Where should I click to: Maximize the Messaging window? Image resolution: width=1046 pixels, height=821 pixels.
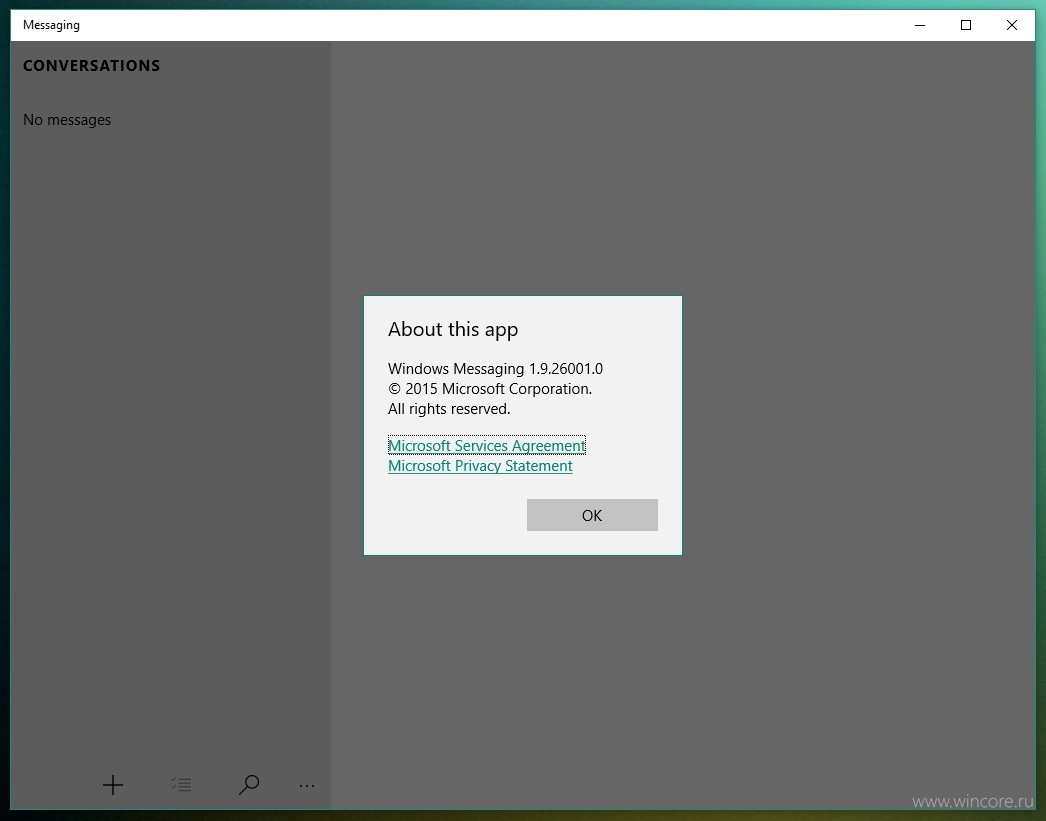[966, 25]
